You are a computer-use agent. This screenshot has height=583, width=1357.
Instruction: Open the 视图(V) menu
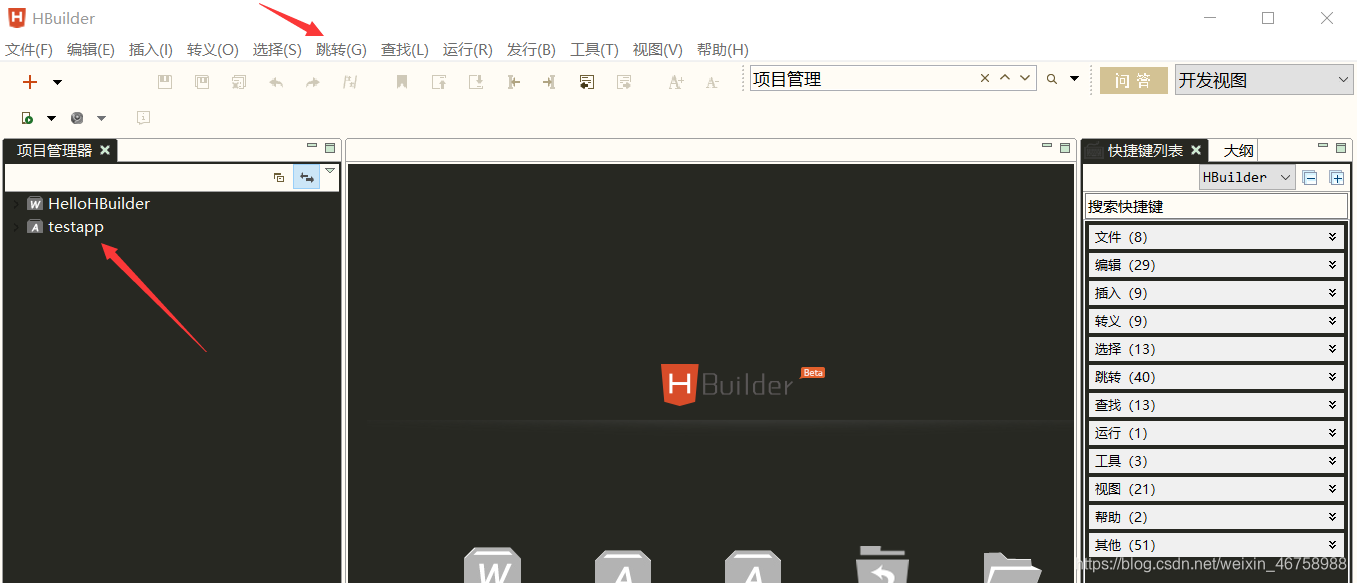[658, 50]
